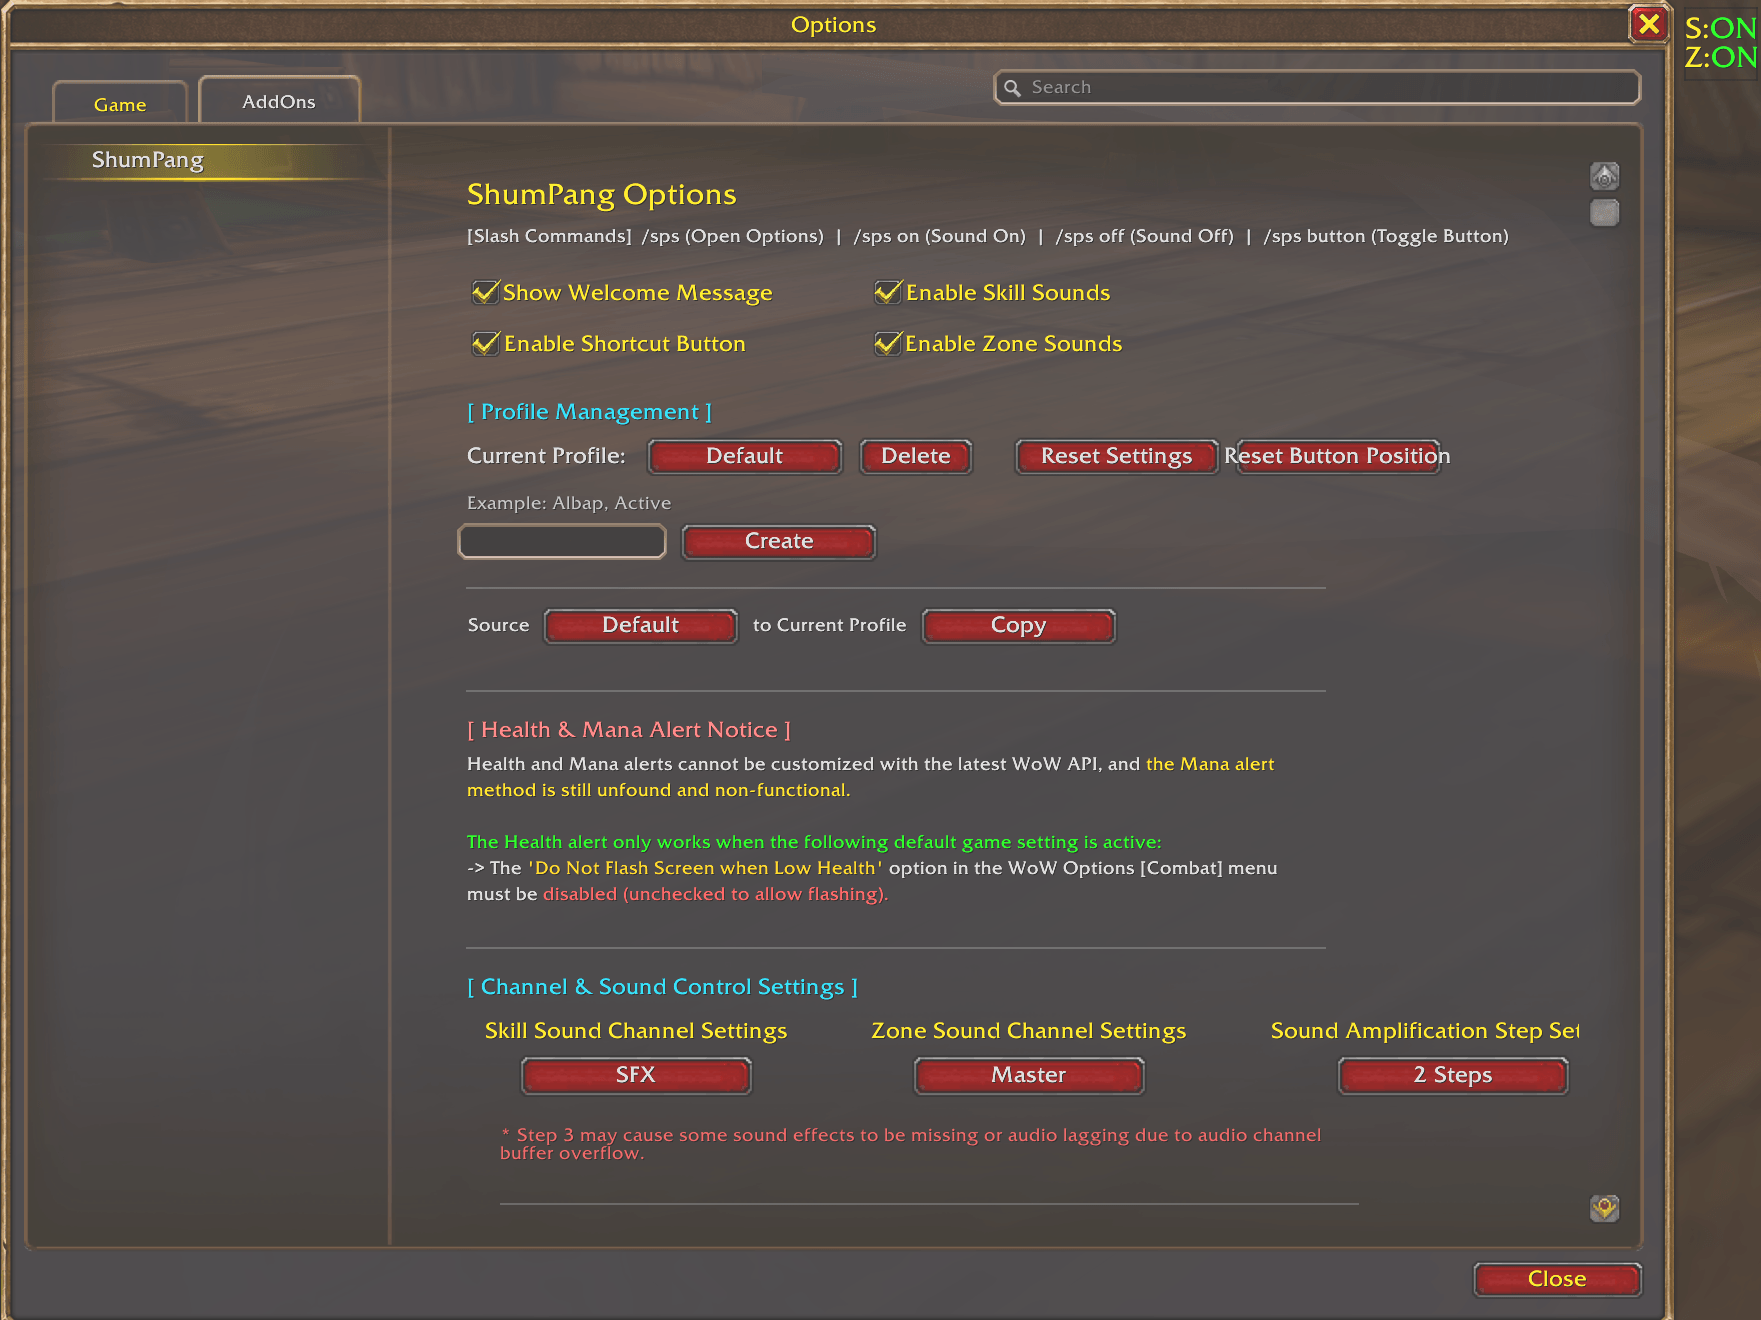1761x1320 pixels.
Task: Click ShumPang Options heading
Action: click(x=601, y=194)
